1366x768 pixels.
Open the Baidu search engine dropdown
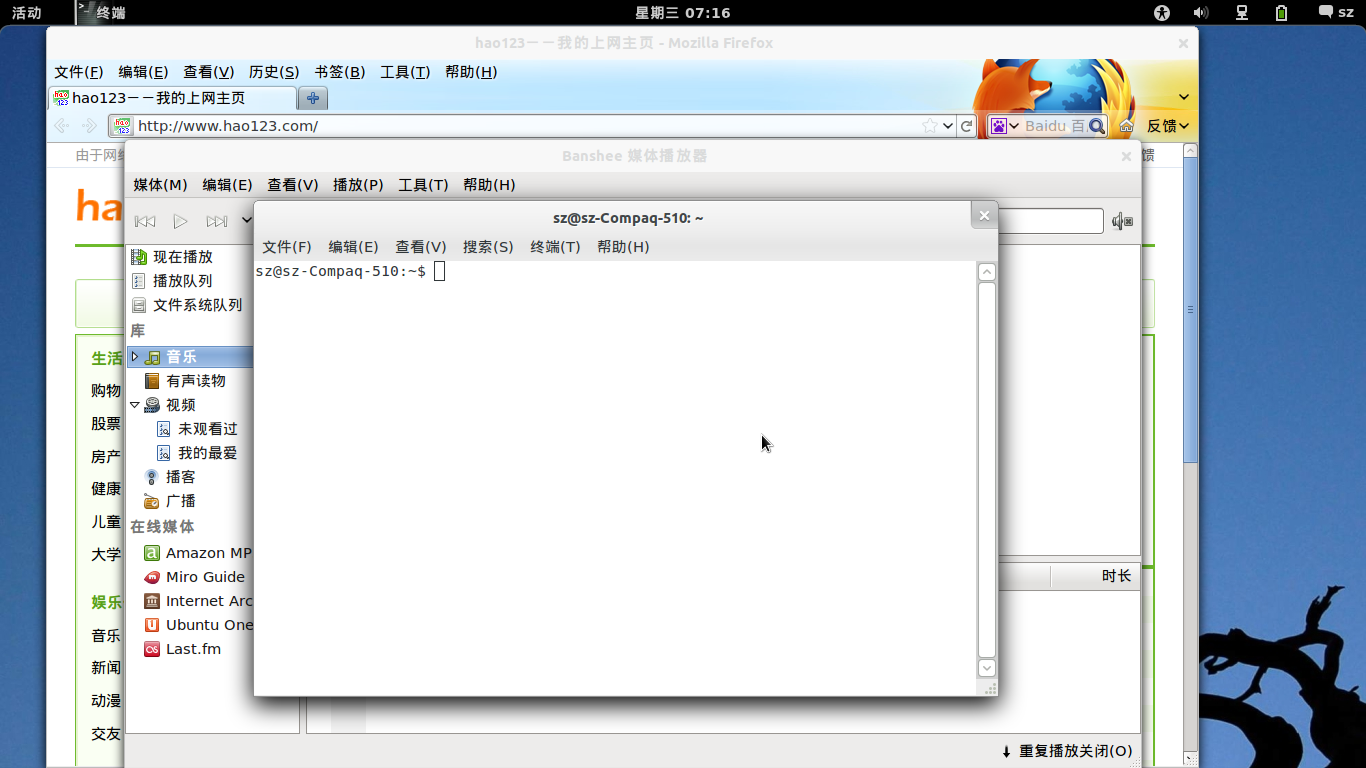click(1005, 126)
